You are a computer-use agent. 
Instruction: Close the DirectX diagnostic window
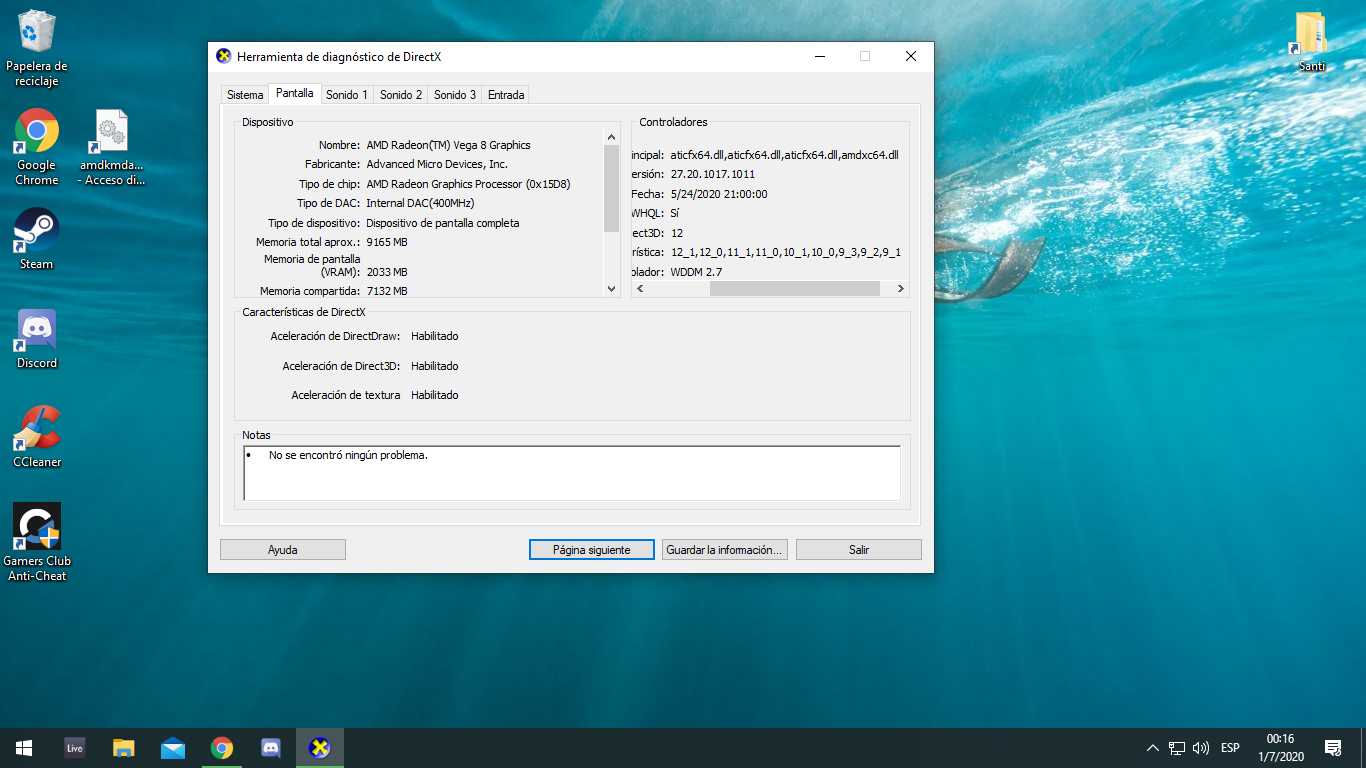(x=910, y=56)
